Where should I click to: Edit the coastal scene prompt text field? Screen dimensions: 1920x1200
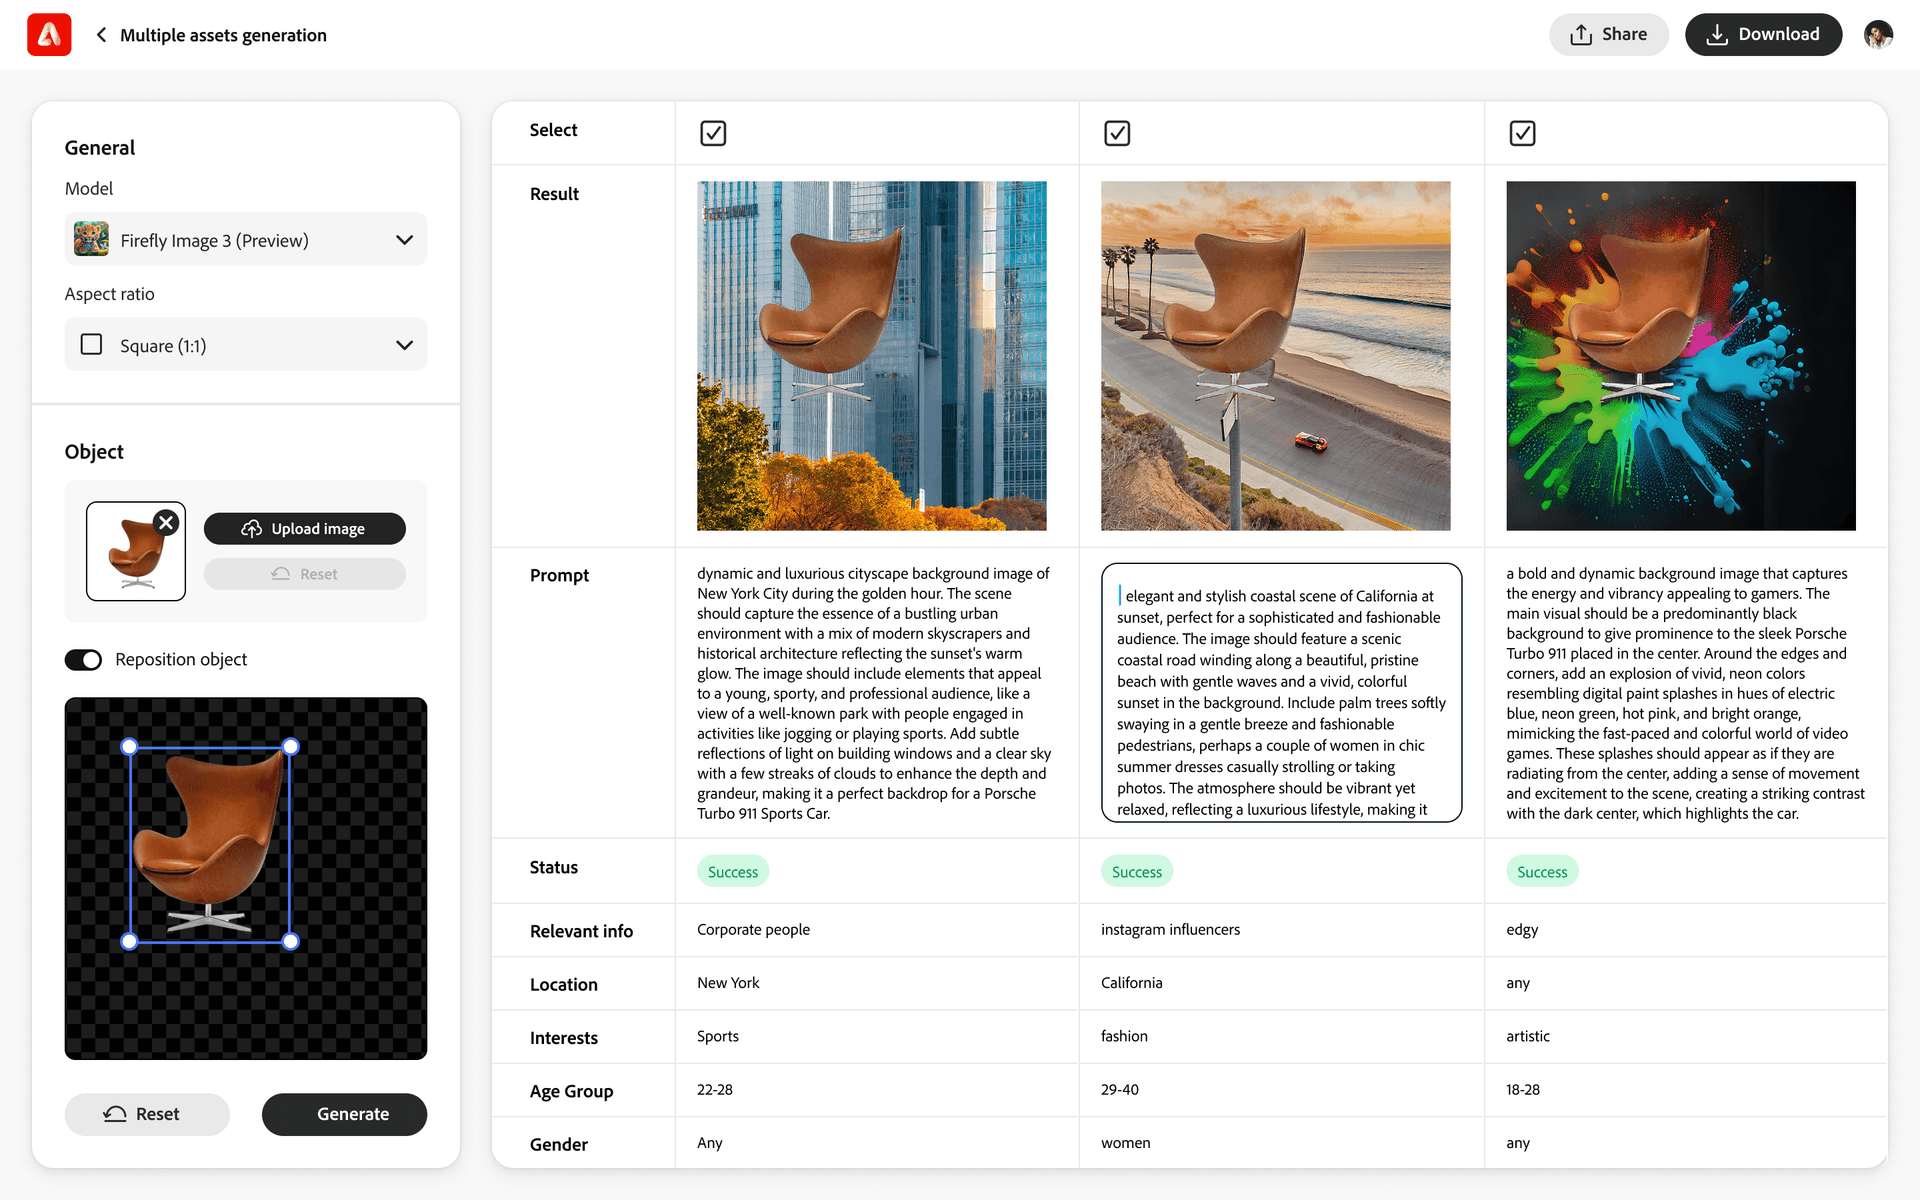(1281, 693)
